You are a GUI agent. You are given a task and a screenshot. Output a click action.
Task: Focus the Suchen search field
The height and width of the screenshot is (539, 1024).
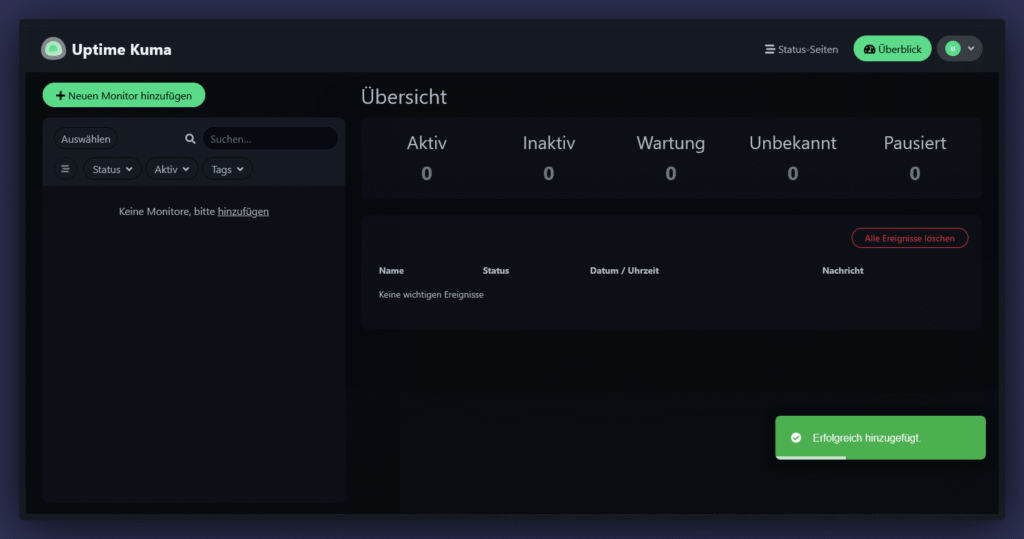(x=270, y=139)
